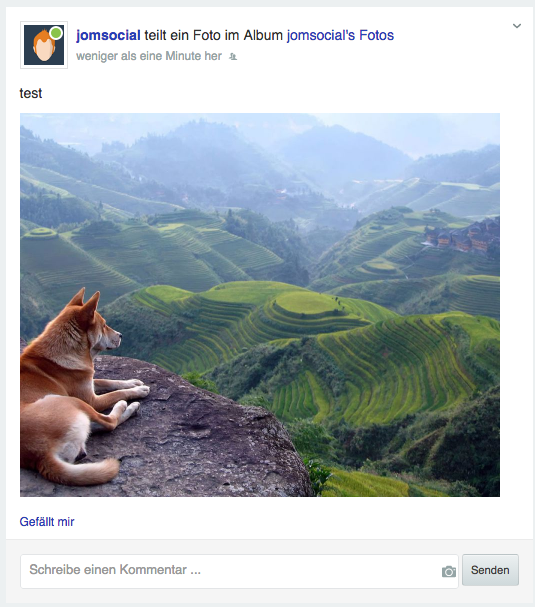Viewport: 535px width, 607px height.
Task: Click the dog in the shared photo
Action: [74, 387]
